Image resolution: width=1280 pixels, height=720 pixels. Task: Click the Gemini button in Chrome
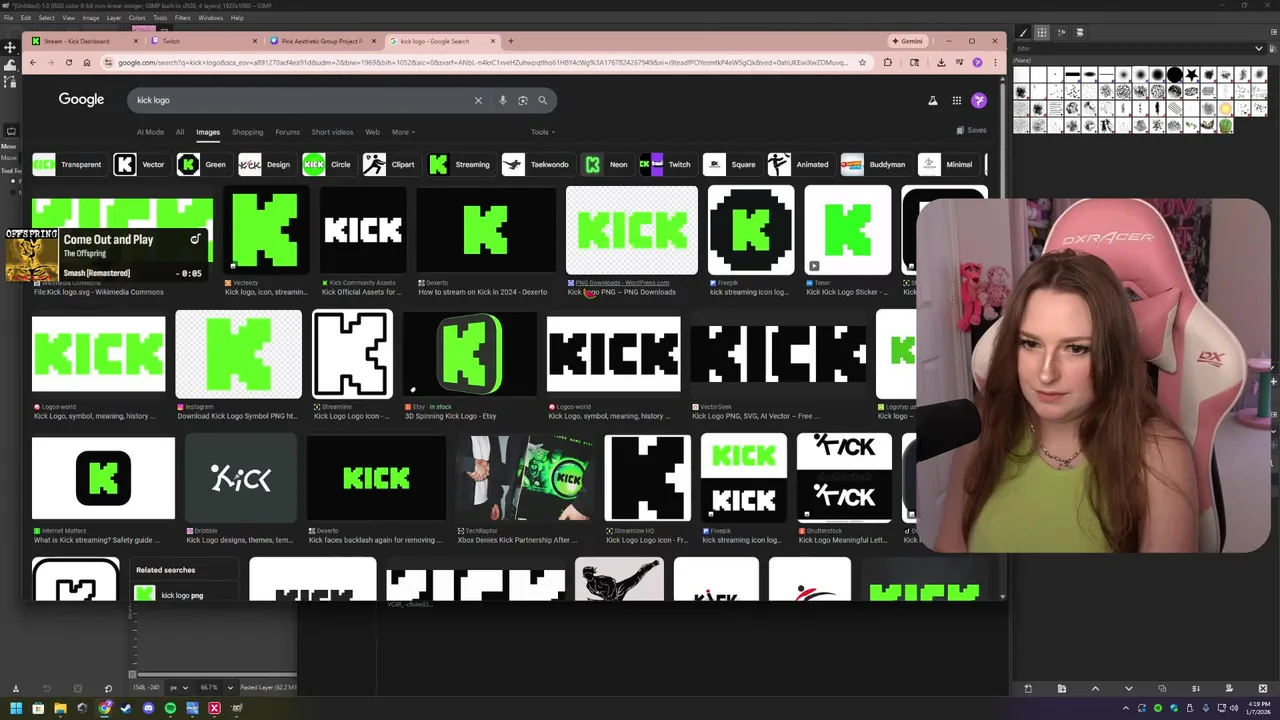(907, 41)
